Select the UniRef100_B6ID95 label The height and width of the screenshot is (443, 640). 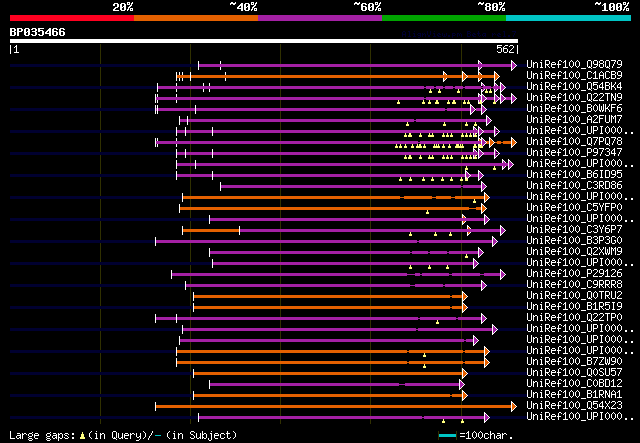tap(574, 174)
